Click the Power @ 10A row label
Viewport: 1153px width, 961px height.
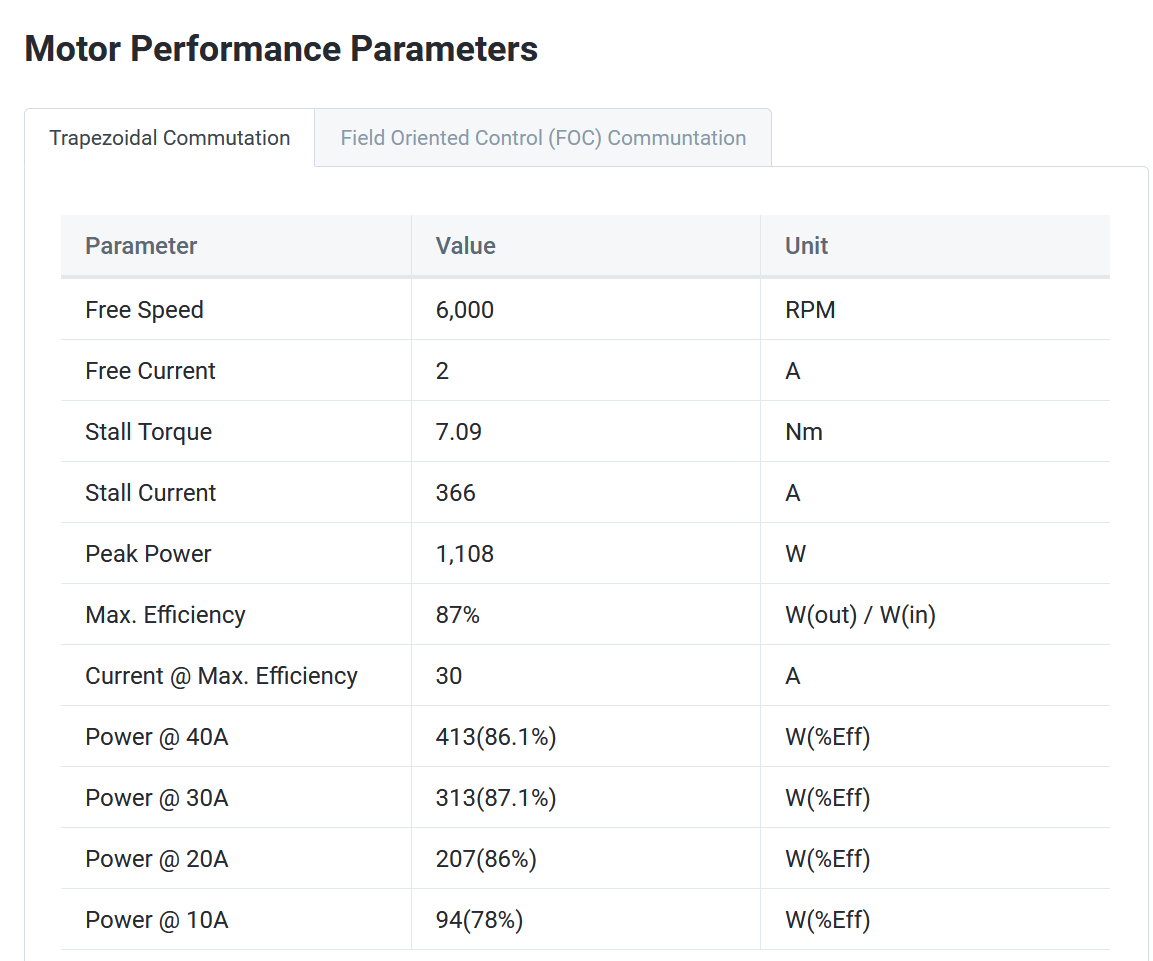[157, 920]
